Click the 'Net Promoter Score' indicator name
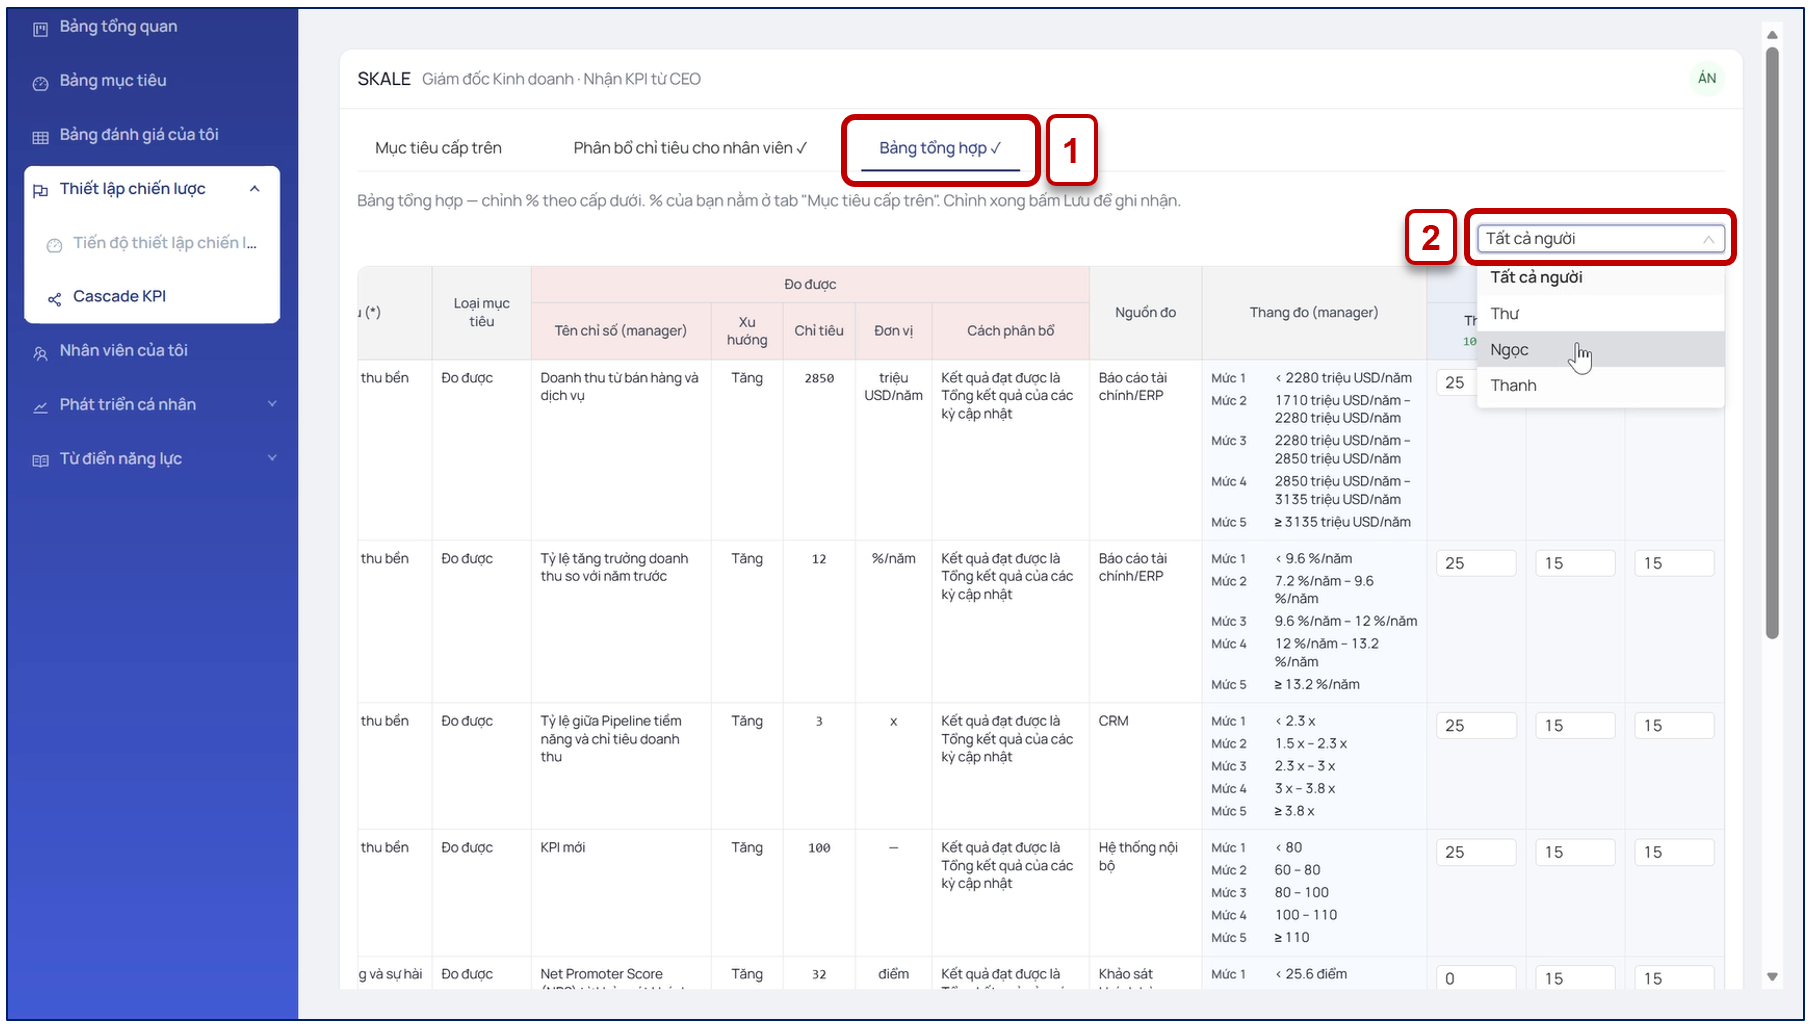Image resolution: width=1812 pixels, height=1024 pixels. pos(602,974)
